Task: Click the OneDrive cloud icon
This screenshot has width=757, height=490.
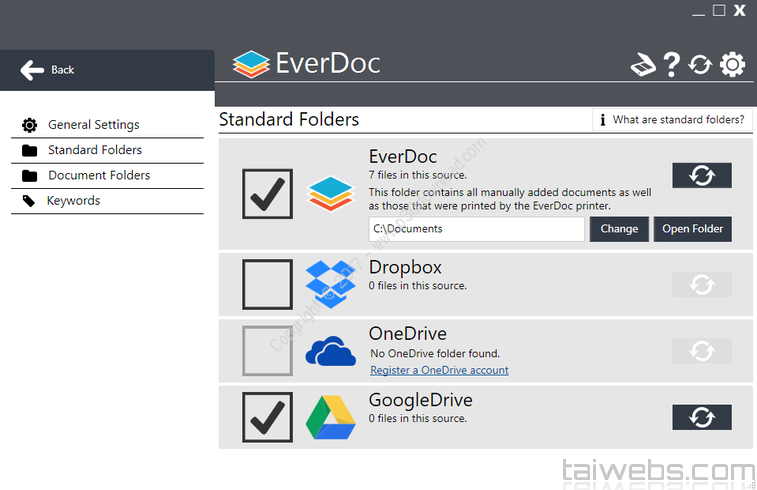Action: 330,352
